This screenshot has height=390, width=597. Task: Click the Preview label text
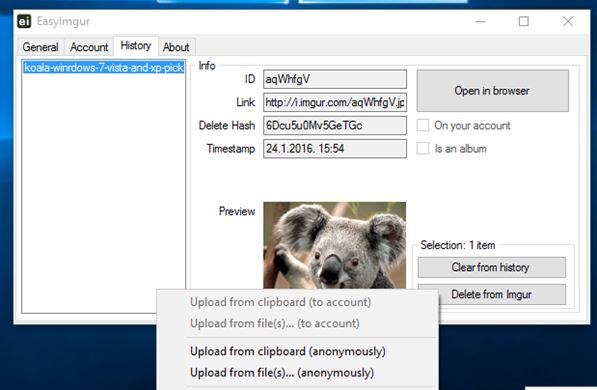[237, 211]
